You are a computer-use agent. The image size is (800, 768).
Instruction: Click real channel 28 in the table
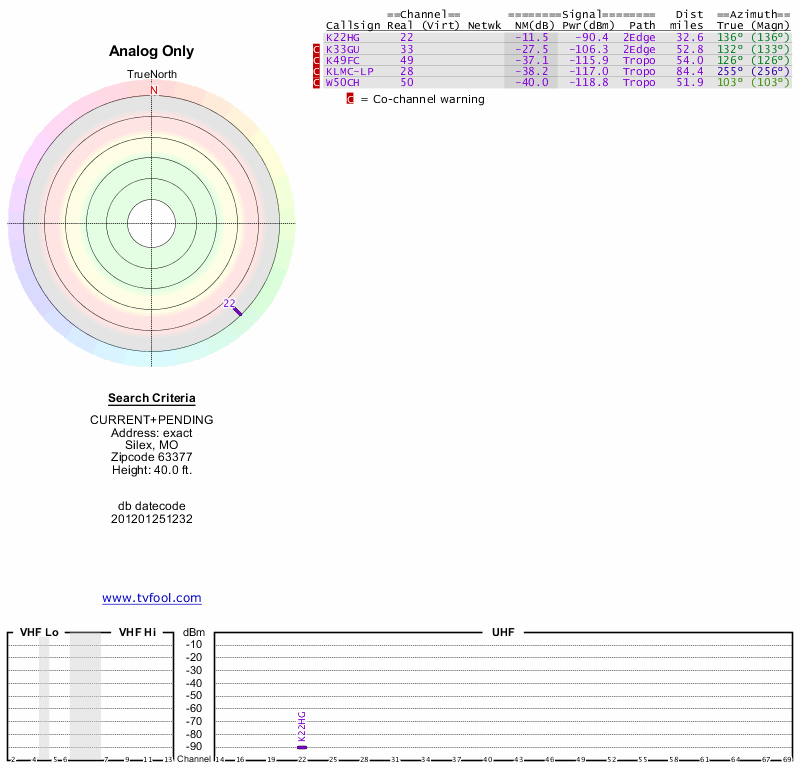coord(407,72)
